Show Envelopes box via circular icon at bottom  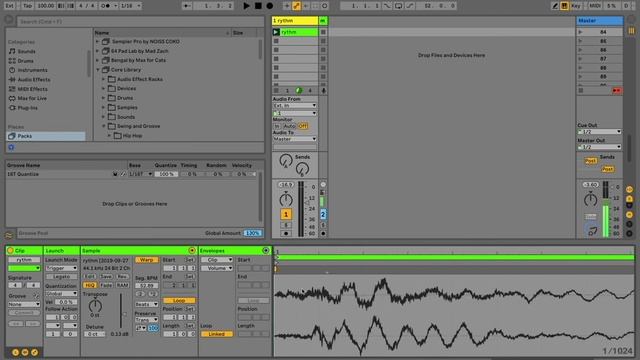[x=34, y=352]
